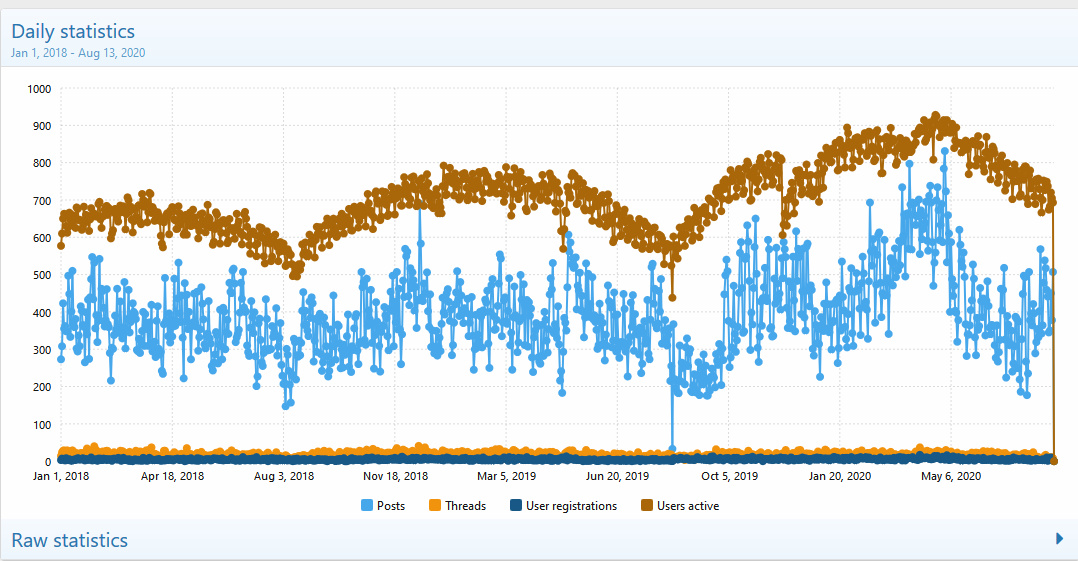Screen dimensions: 1078x561
Task: Click the Jan 1, 2018 x-axis label
Action: pyautogui.click(x=61, y=477)
